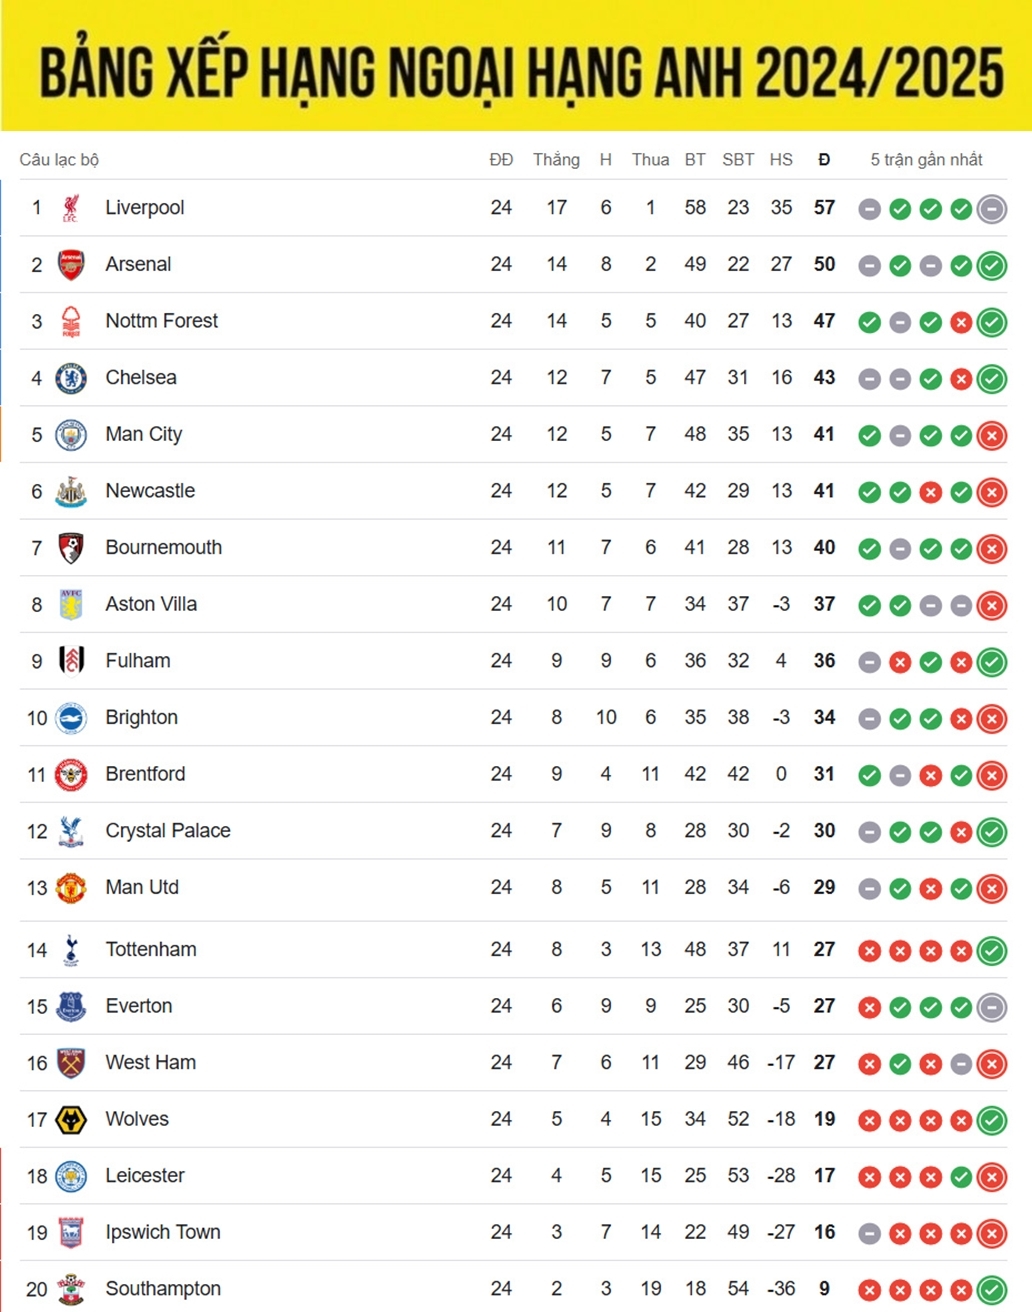Viewport: 1032px width, 1312px height.
Task: Click the '5 trận gần nhất' header
Action: click(x=926, y=160)
